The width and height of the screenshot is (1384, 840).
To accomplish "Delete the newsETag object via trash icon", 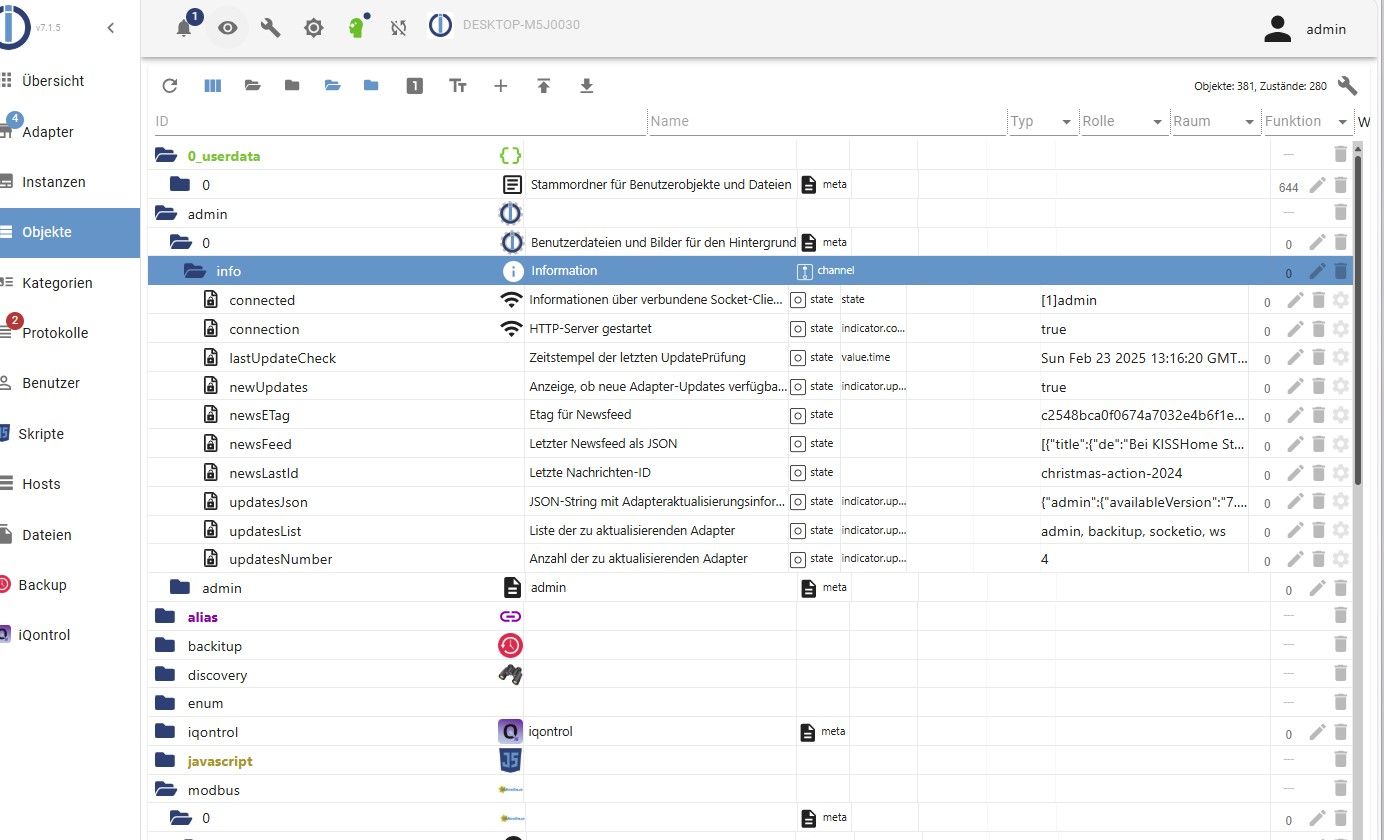I will click(x=1318, y=415).
